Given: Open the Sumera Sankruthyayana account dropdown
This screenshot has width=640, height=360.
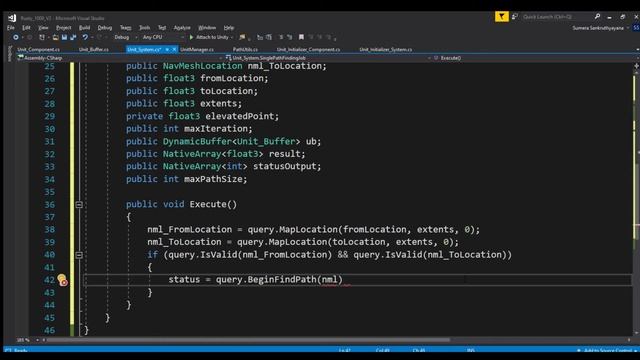Looking at the screenshot, I should point(600,28).
